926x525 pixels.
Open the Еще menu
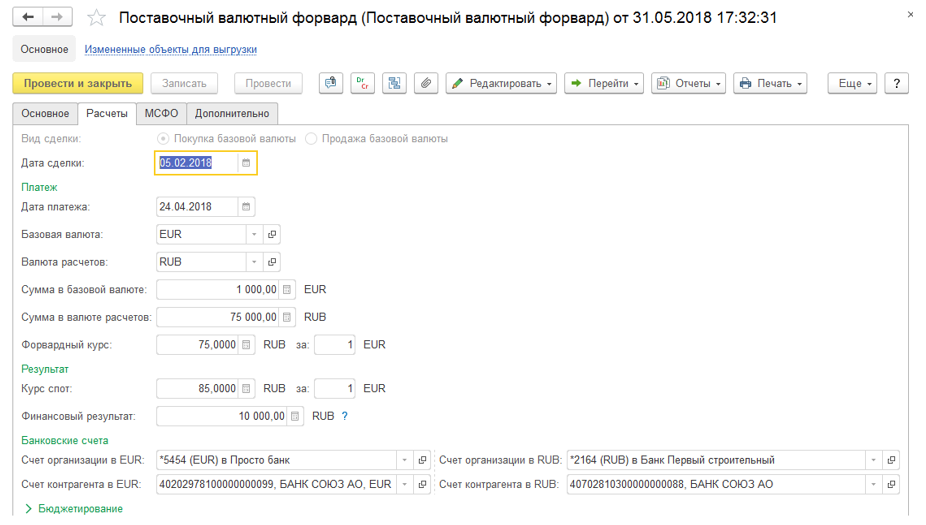852,83
